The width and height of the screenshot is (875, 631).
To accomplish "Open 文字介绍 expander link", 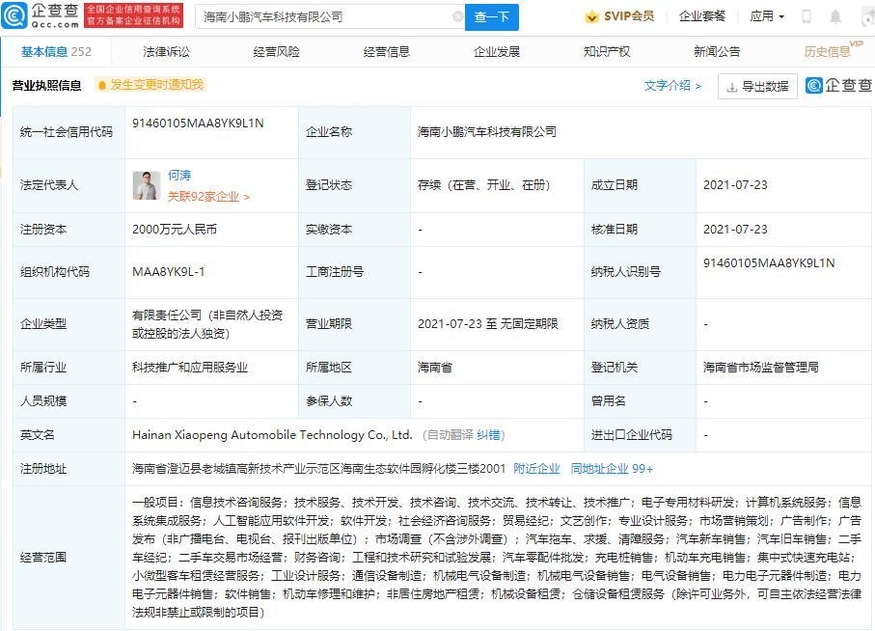I will 672,85.
